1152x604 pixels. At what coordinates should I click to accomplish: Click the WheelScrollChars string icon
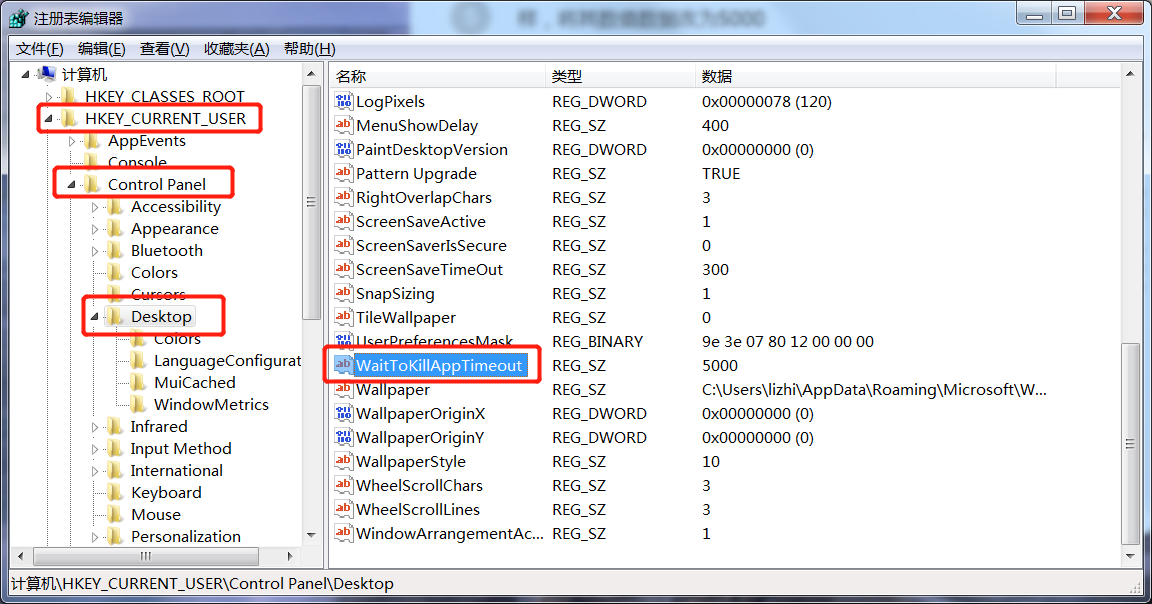click(343, 486)
